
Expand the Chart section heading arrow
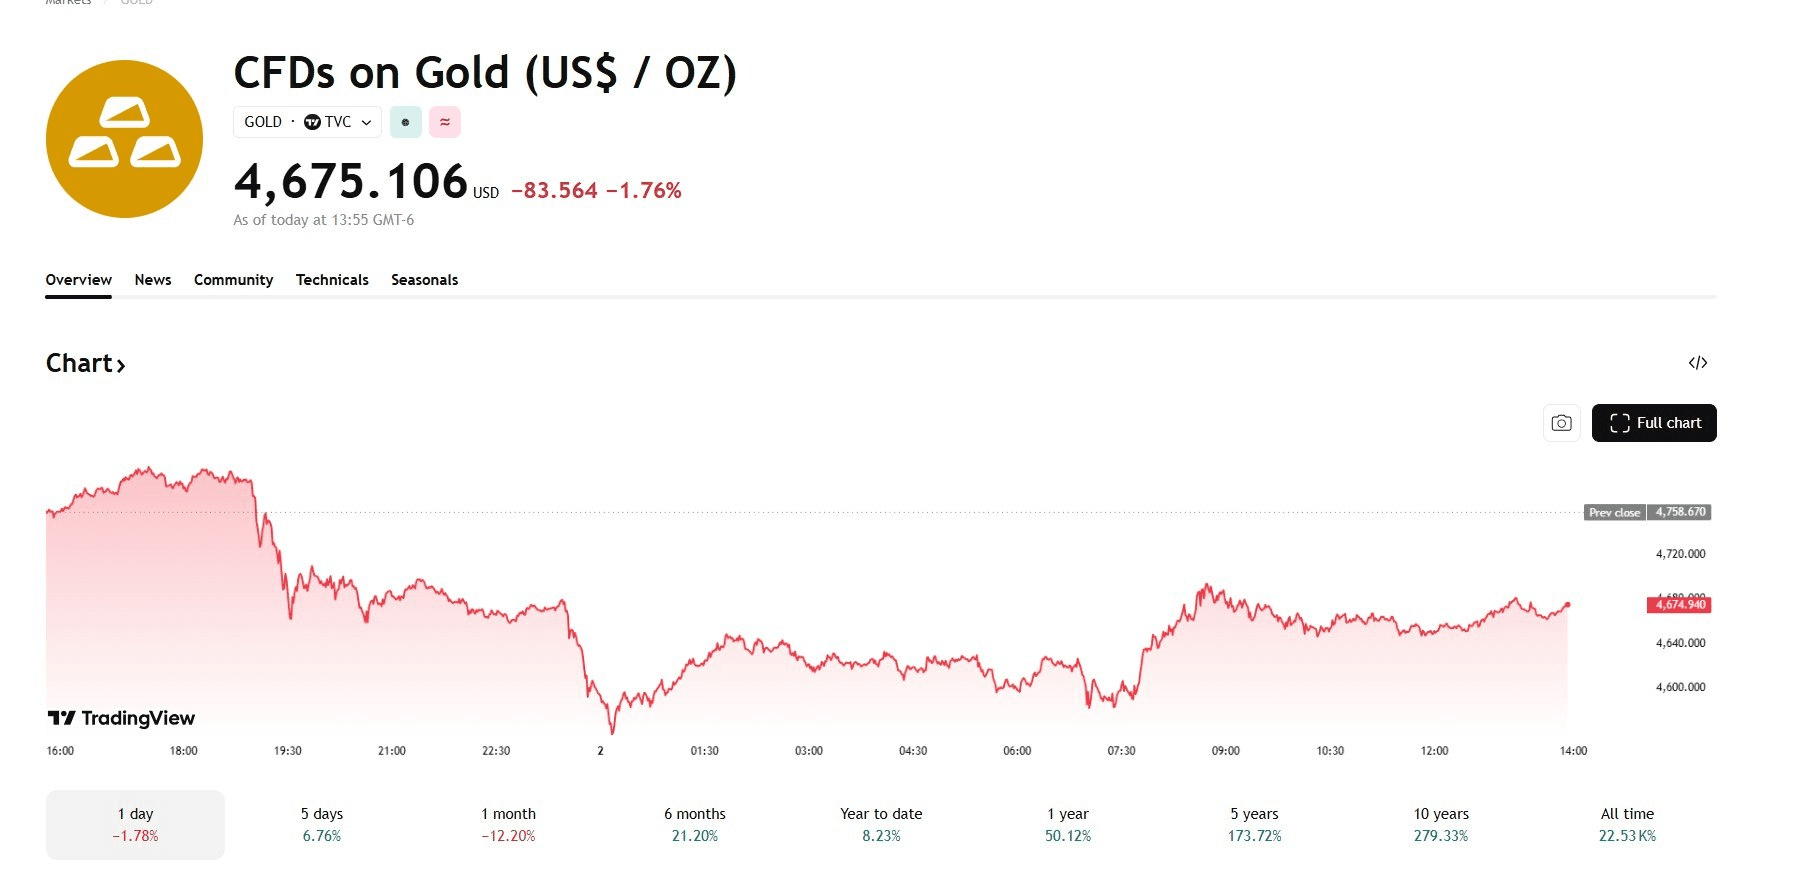[121, 365]
